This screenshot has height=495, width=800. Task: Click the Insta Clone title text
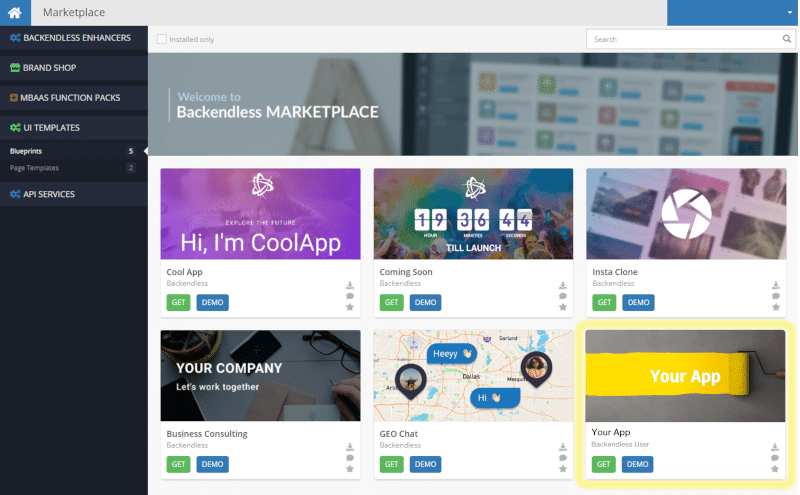615,272
